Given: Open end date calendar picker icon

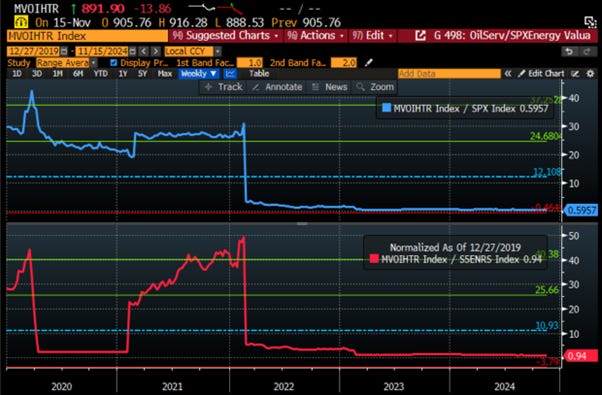Looking at the screenshot, I should tap(132, 51).
